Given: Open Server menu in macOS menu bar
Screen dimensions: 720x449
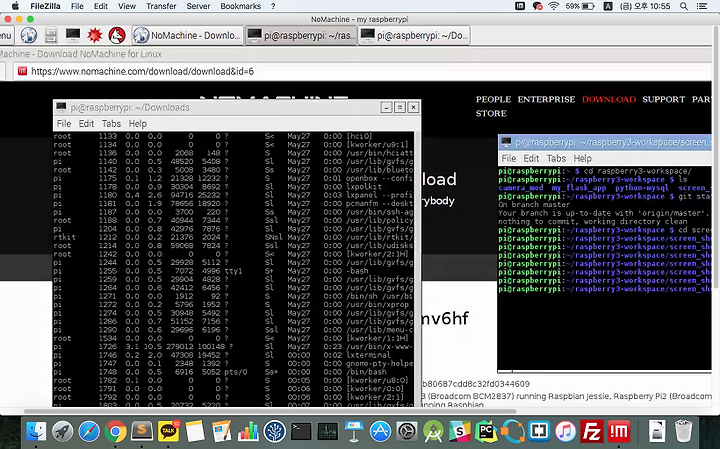Looking at the screenshot, I should pyautogui.click(x=198, y=6).
